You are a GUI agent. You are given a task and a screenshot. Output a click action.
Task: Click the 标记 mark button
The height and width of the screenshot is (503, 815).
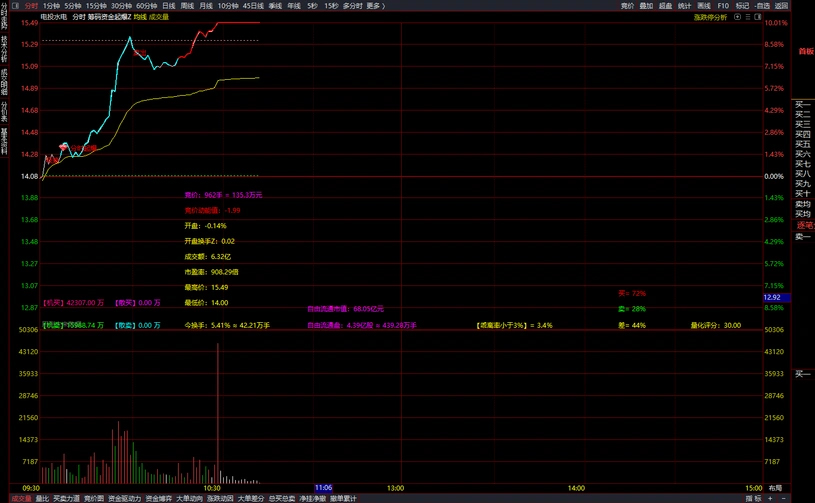click(742, 6)
